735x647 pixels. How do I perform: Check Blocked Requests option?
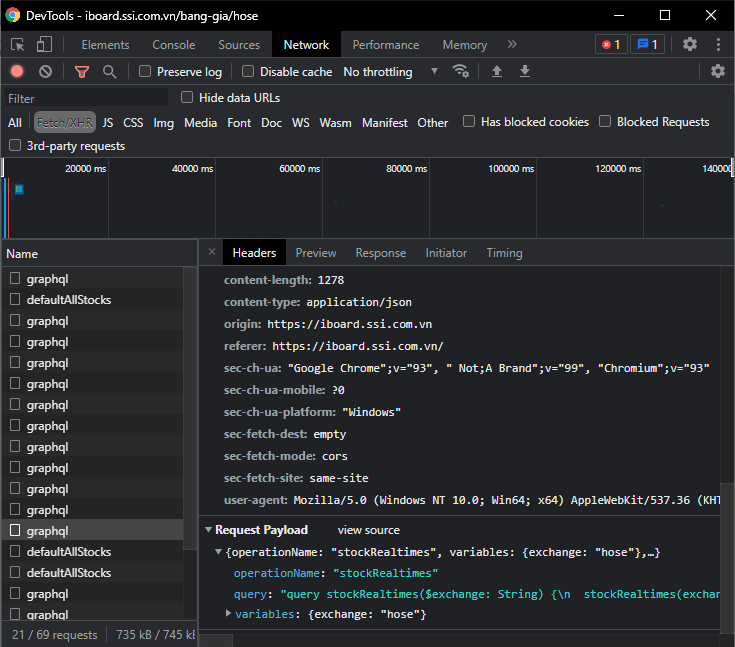605,121
